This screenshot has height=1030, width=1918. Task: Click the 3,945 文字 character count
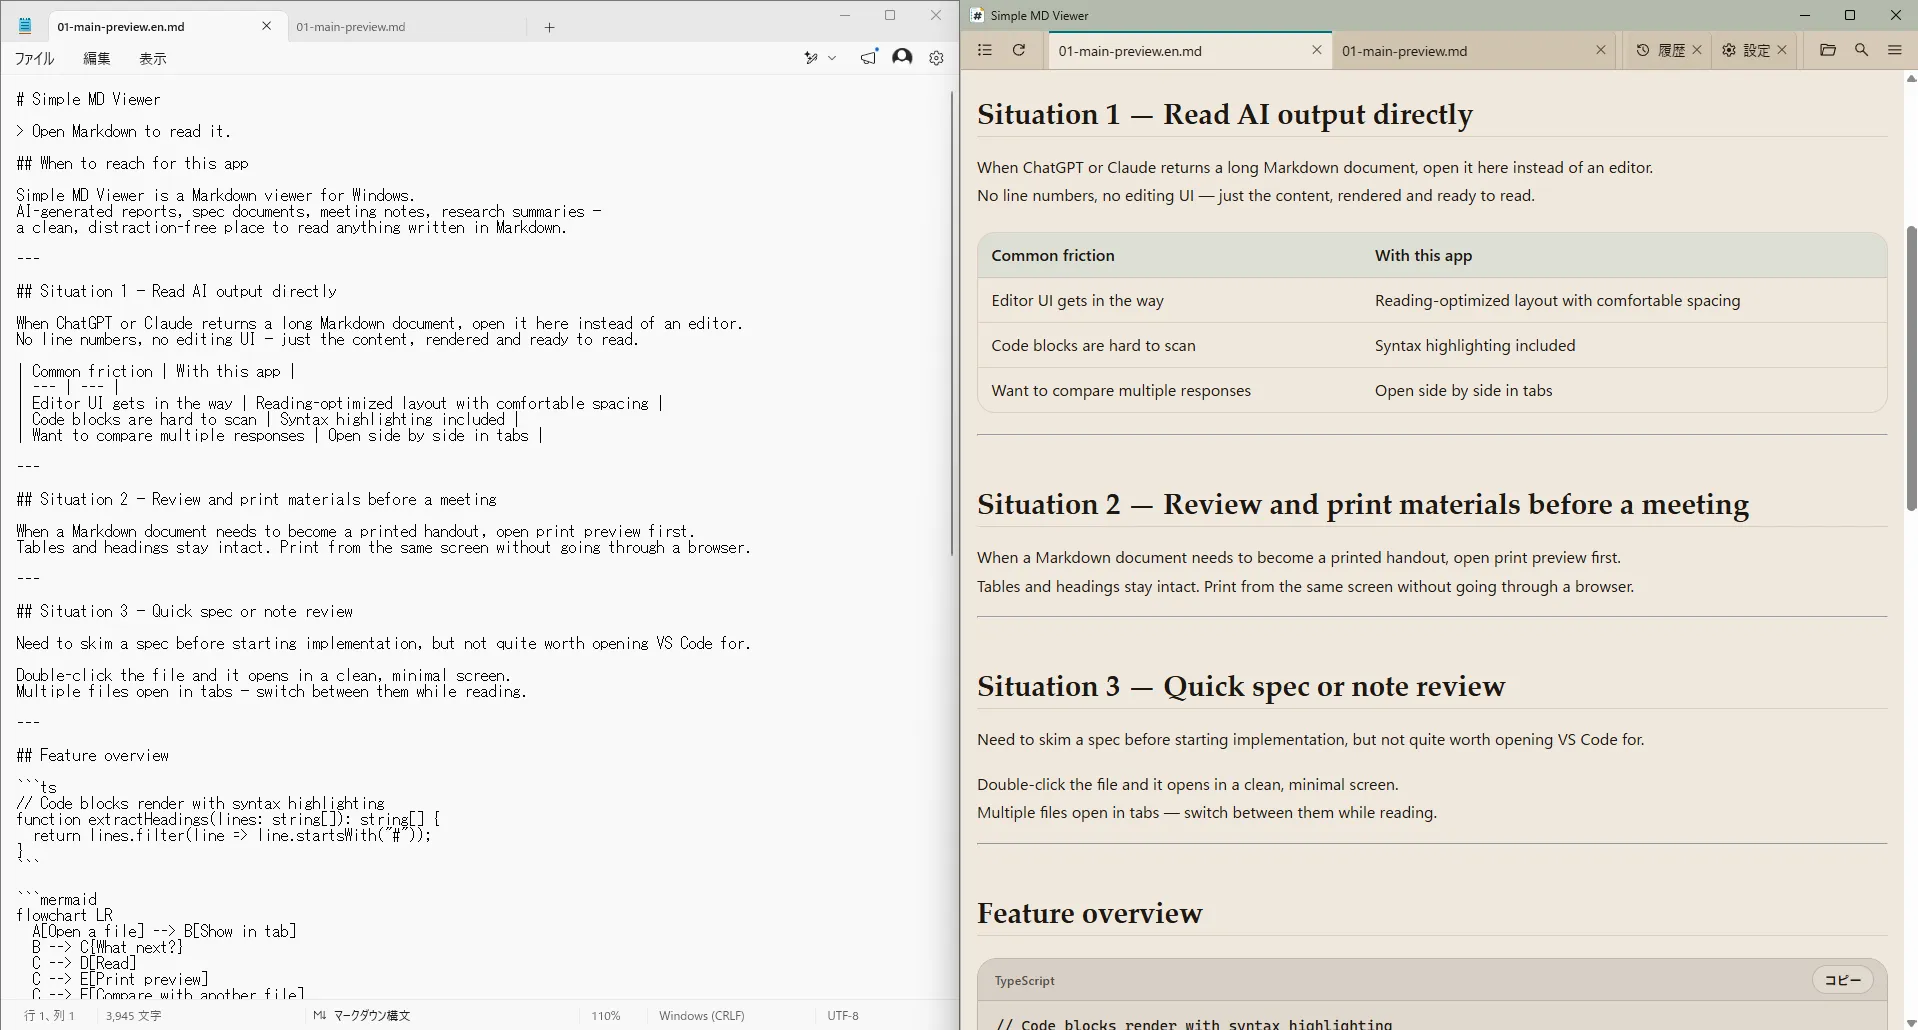click(133, 1015)
